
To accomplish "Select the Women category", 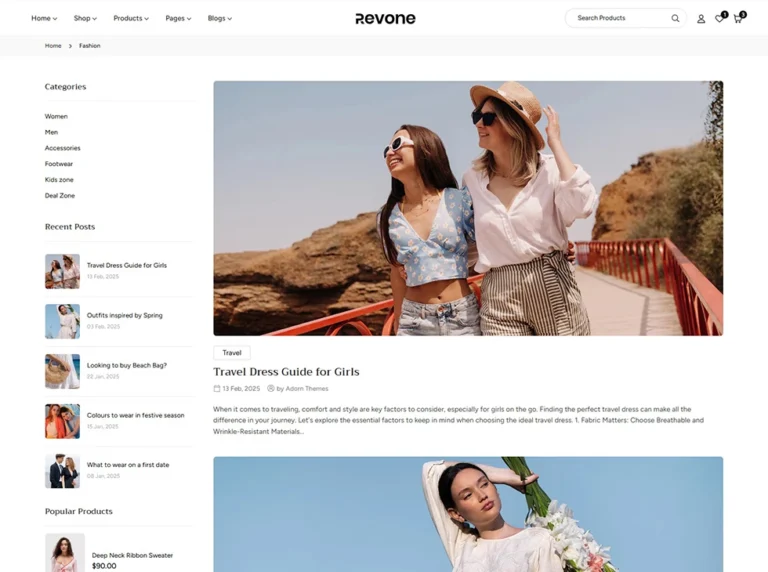I will click(56, 117).
